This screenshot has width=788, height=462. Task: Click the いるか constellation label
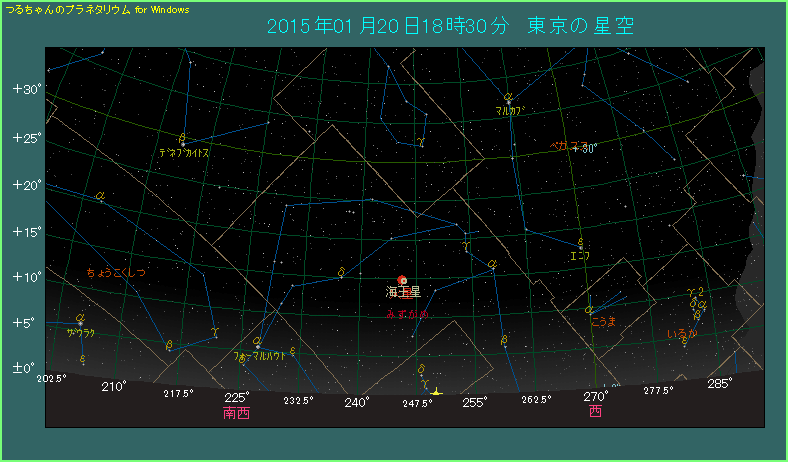pyautogui.click(x=681, y=333)
